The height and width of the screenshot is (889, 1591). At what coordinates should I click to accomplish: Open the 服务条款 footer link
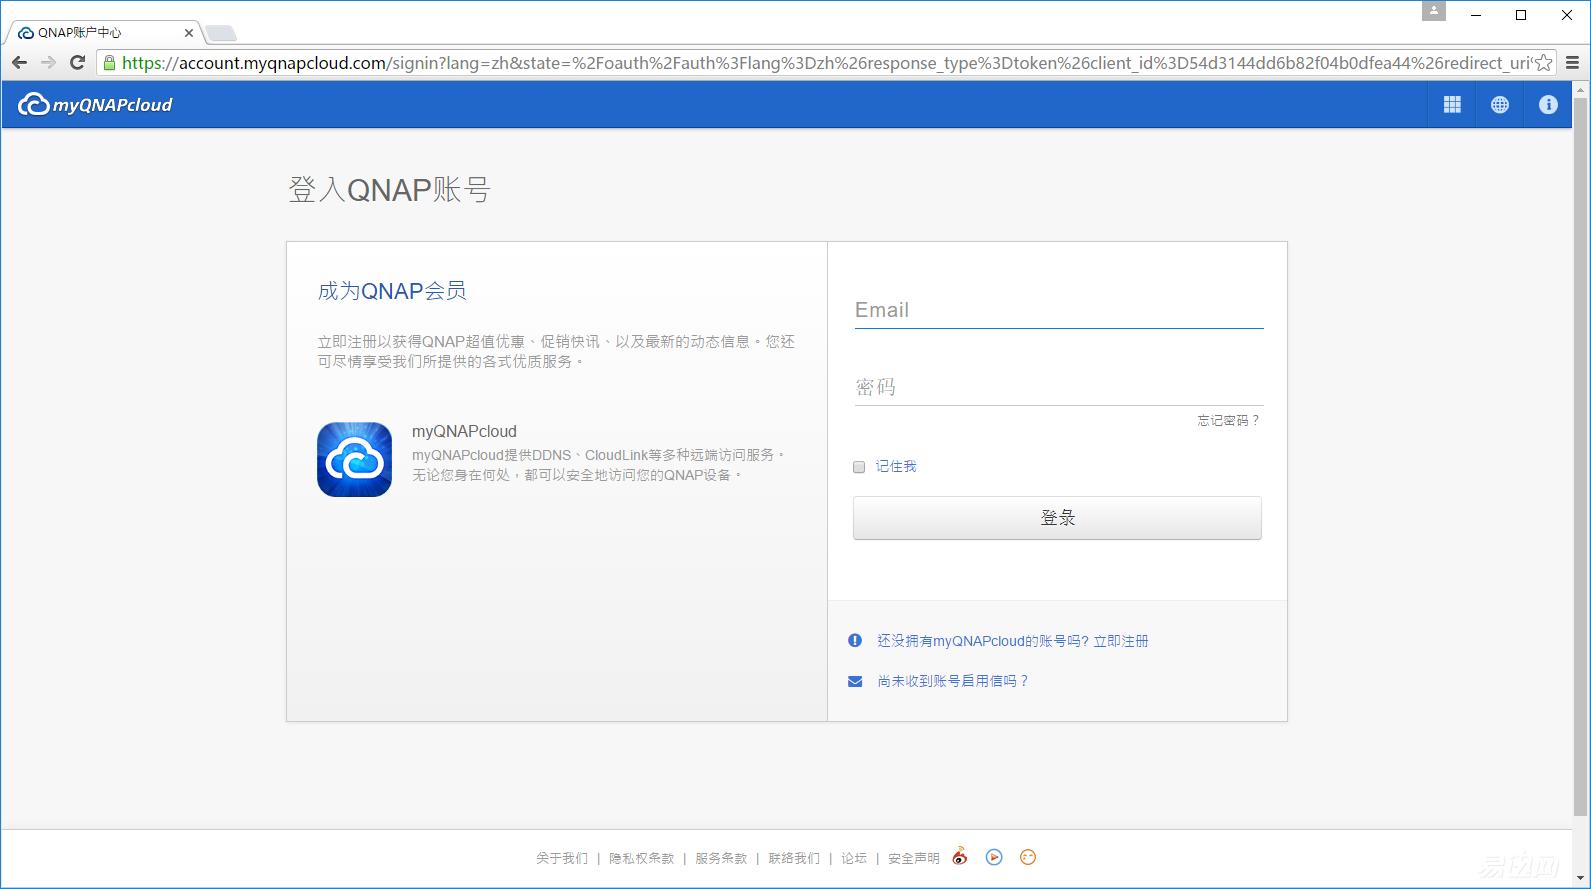click(721, 858)
